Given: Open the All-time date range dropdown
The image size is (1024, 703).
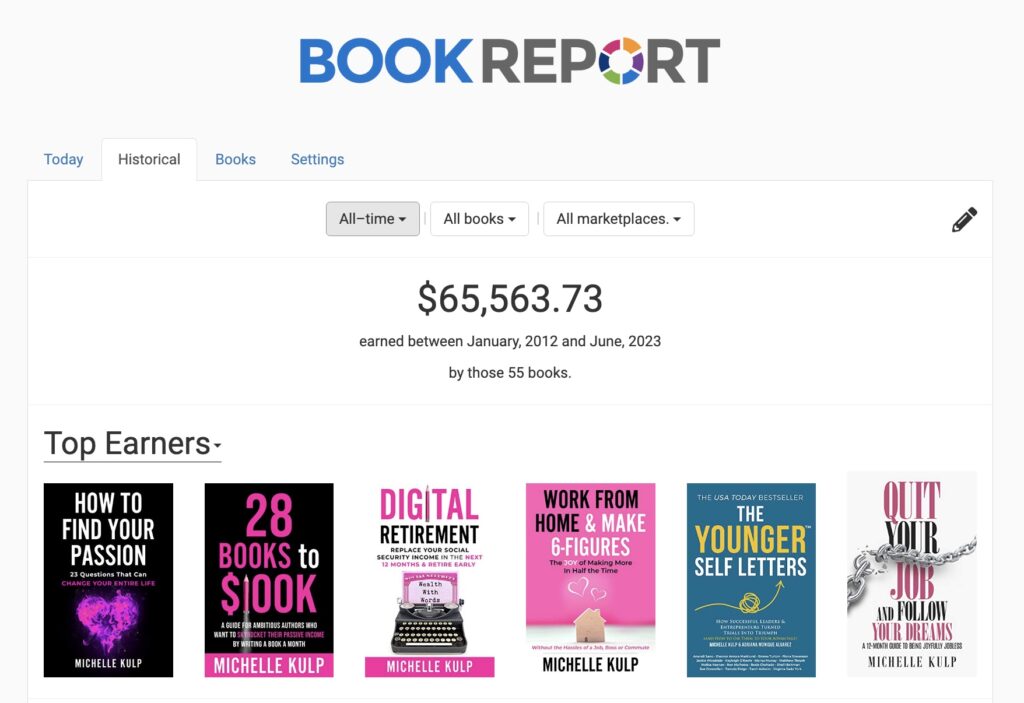Looking at the screenshot, I should pyautogui.click(x=373, y=219).
